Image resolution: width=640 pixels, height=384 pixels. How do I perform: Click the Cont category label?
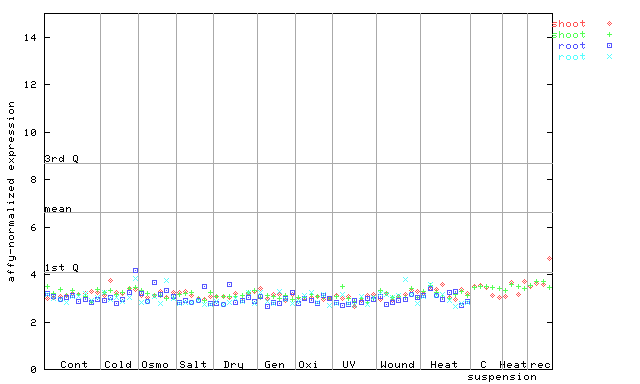74,364
